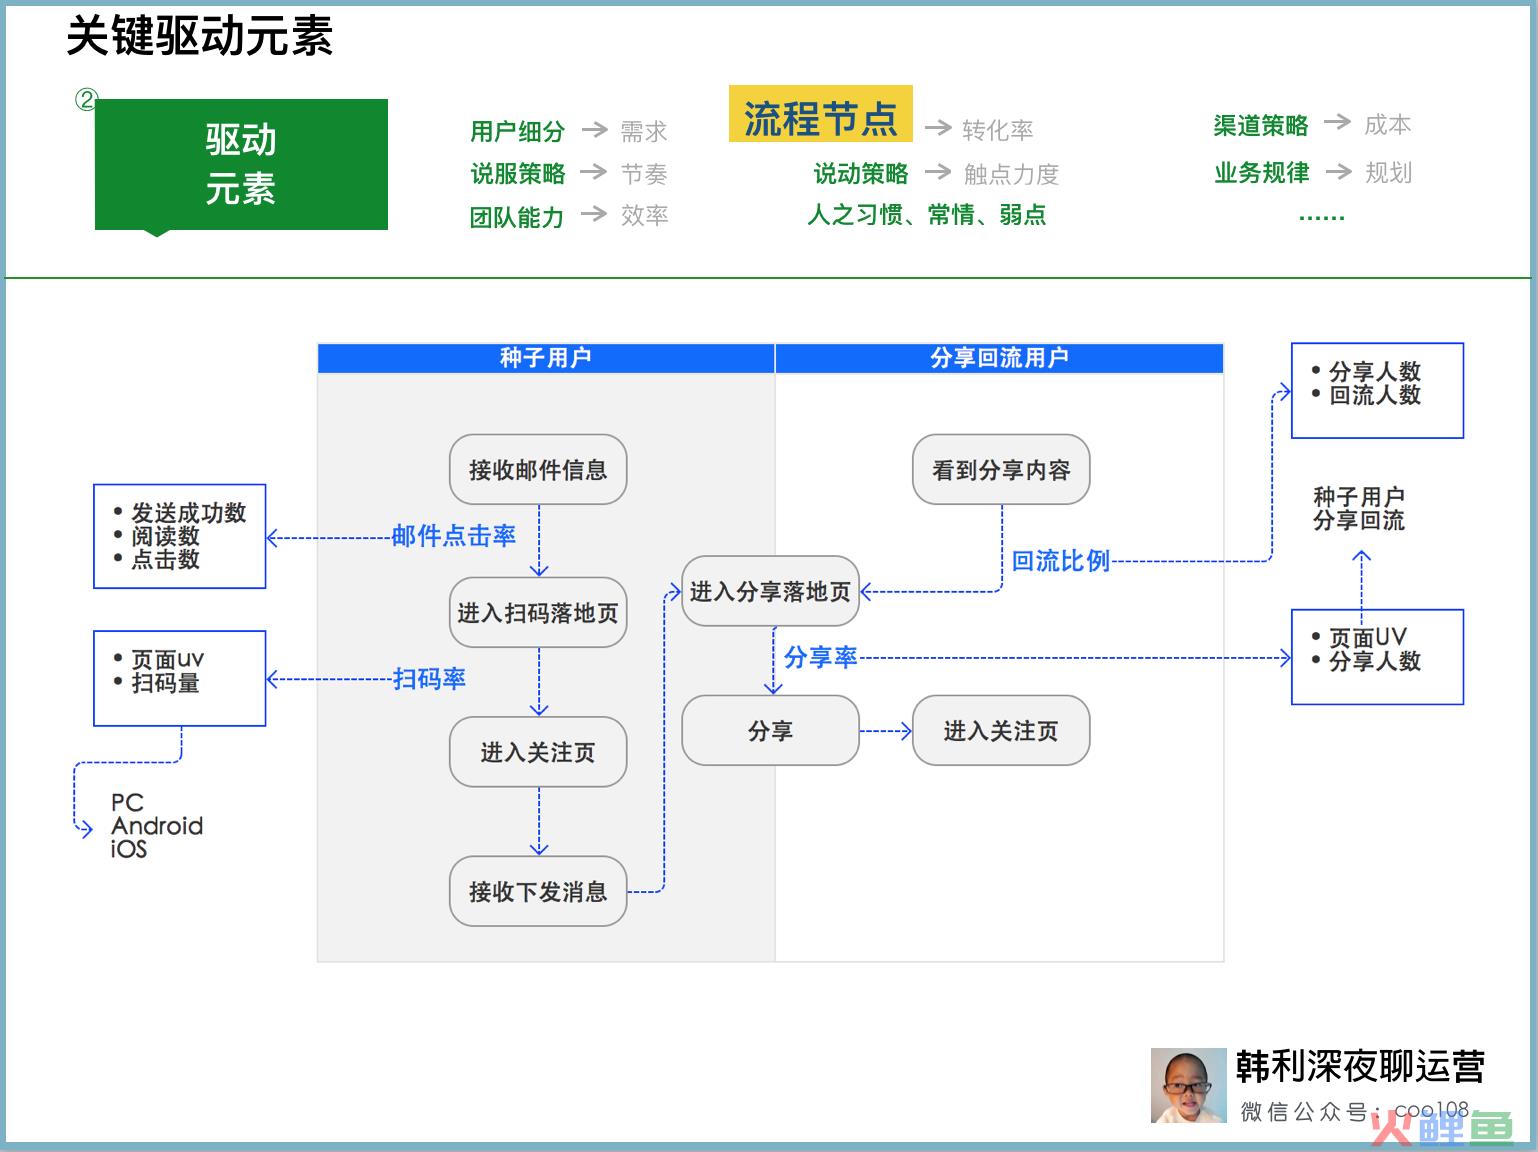The height and width of the screenshot is (1152, 1538).
Task: Click the 扫码率 metric label
Action: tap(429, 679)
